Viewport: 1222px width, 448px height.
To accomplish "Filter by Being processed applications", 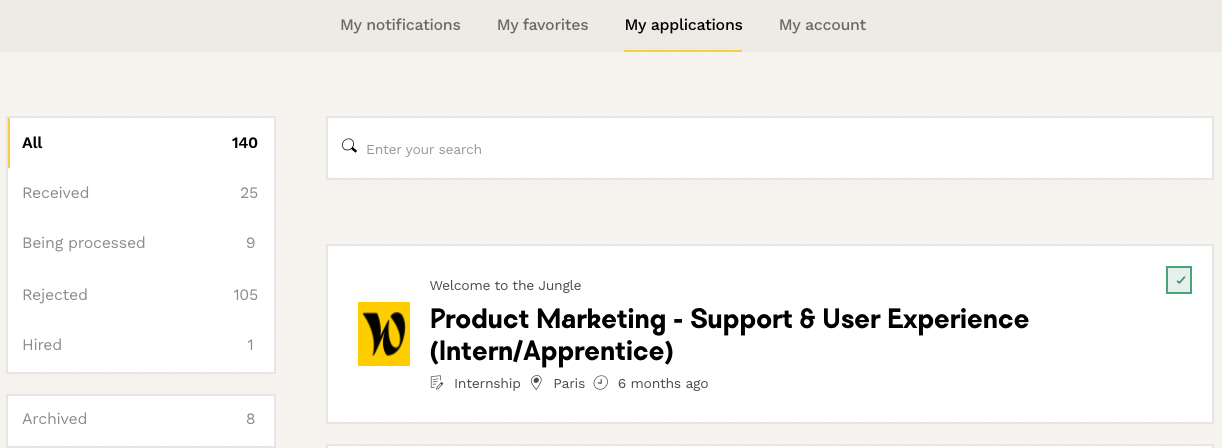I will coord(140,243).
